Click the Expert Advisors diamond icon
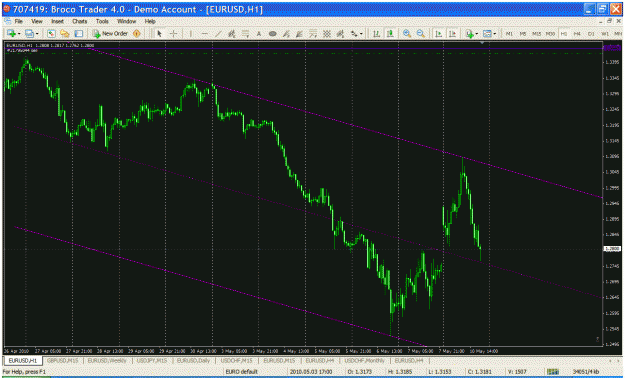 [x=136, y=33]
